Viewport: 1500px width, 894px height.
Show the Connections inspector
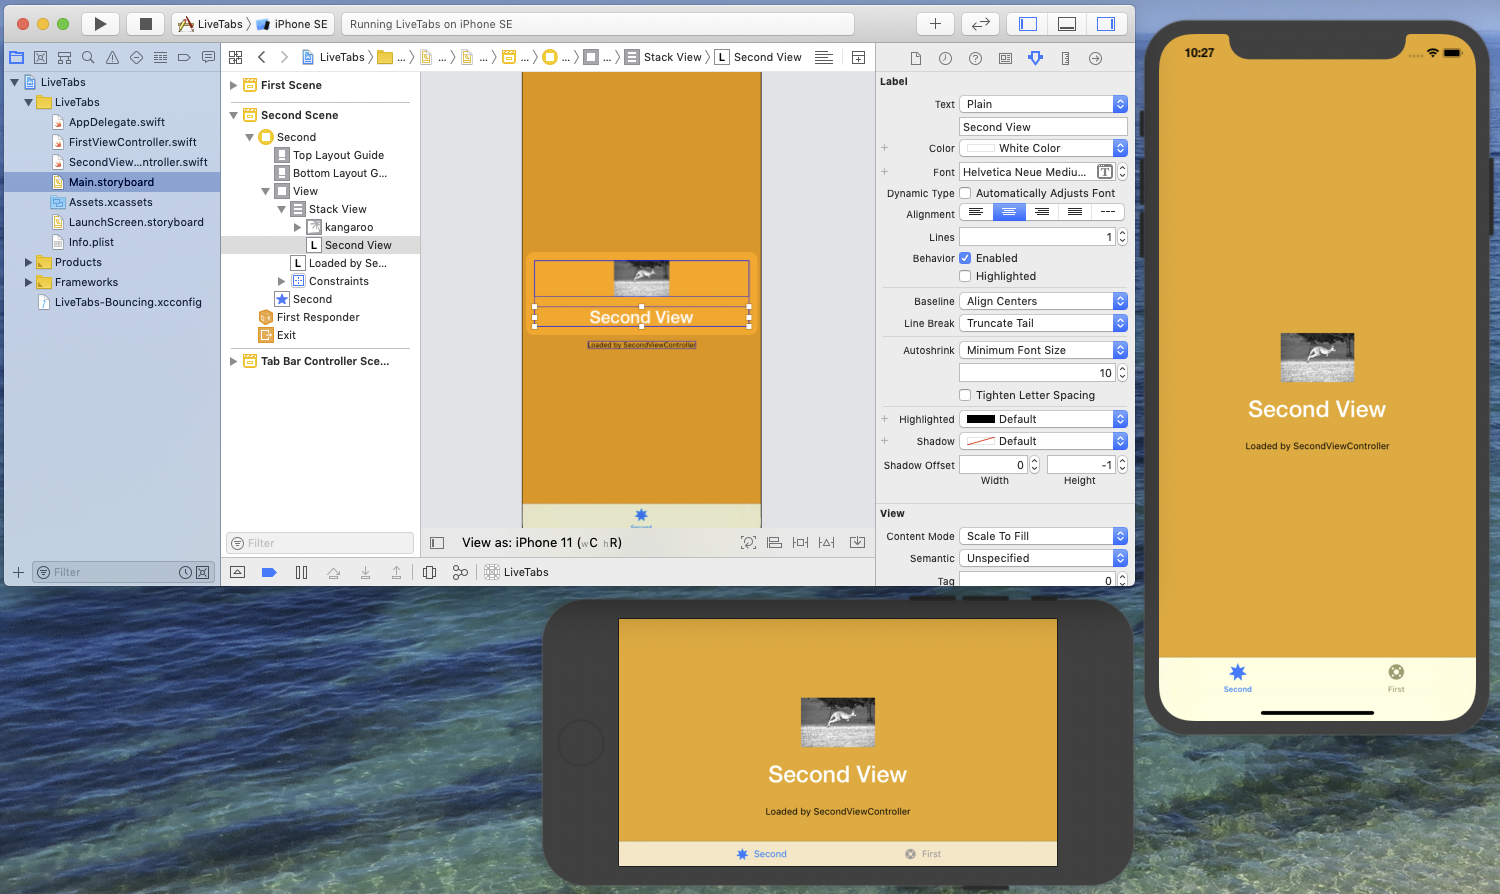(x=1095, y=59)
